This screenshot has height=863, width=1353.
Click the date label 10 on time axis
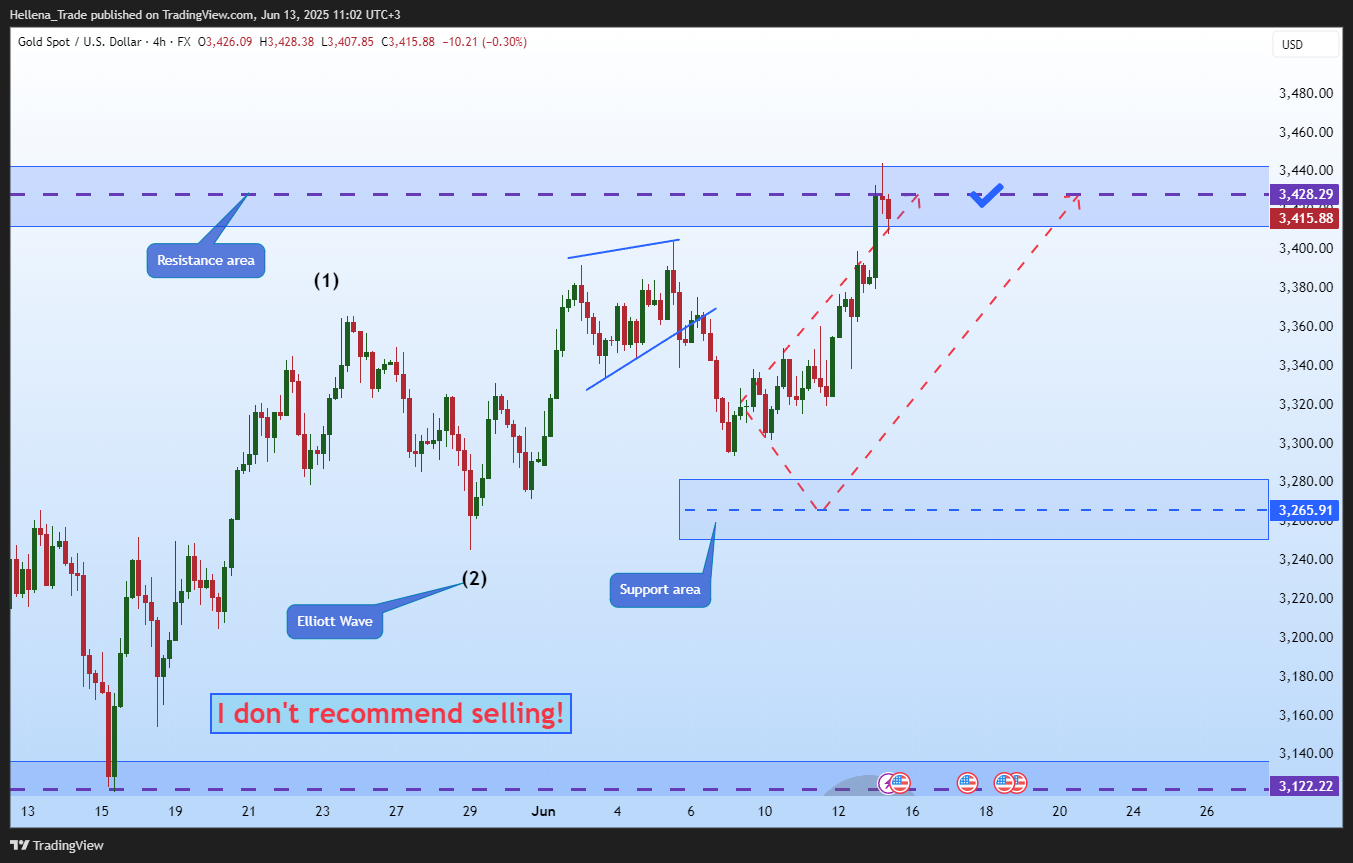pos(765,811)
